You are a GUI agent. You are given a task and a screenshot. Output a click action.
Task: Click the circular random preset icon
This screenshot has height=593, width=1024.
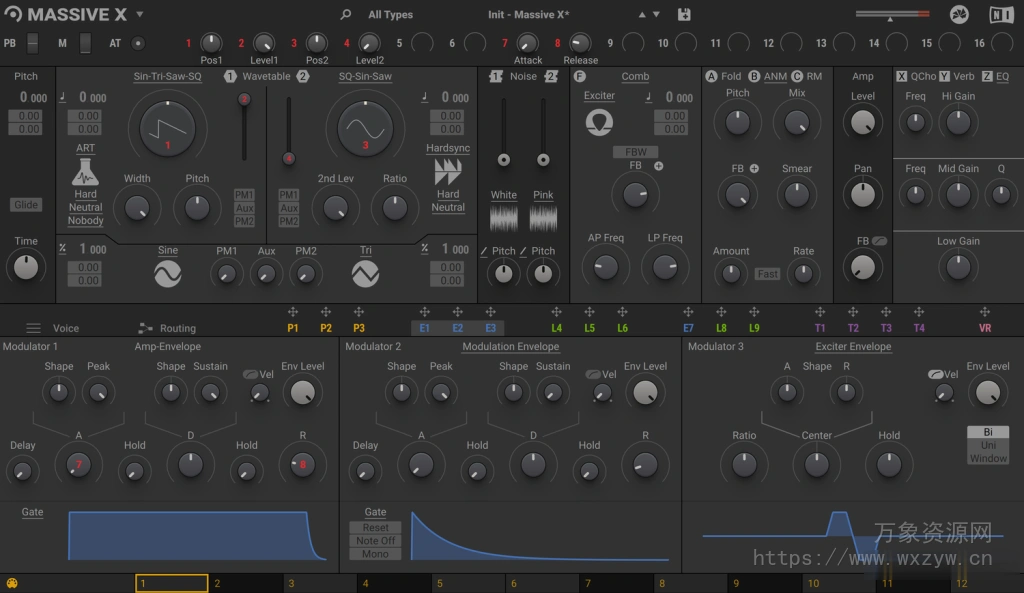click(x=957, y=14)
